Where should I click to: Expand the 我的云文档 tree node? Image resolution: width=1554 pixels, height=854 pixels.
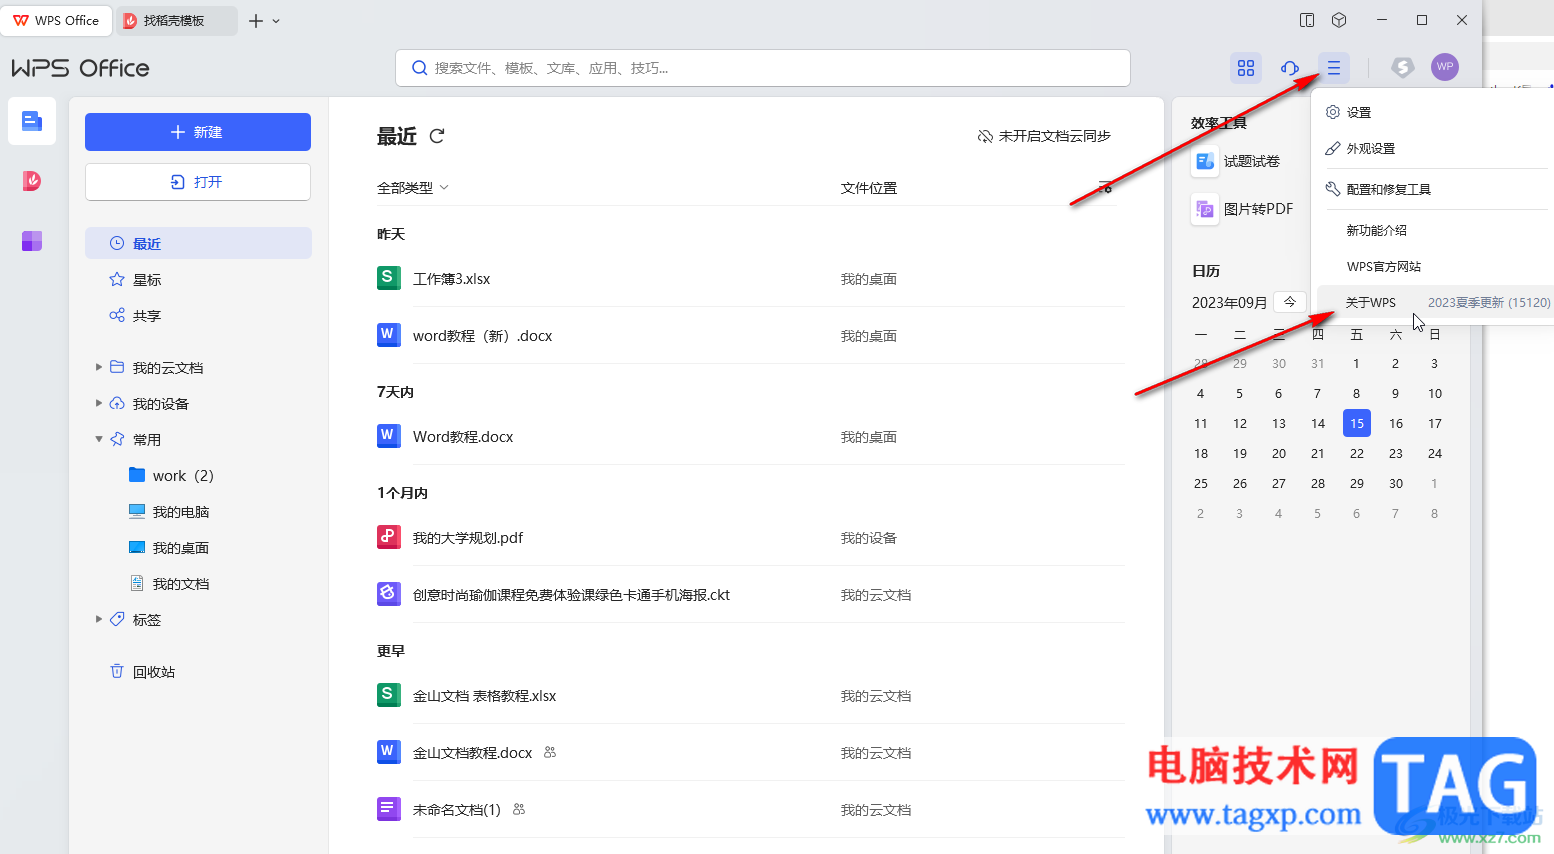[x=99, y=367]
